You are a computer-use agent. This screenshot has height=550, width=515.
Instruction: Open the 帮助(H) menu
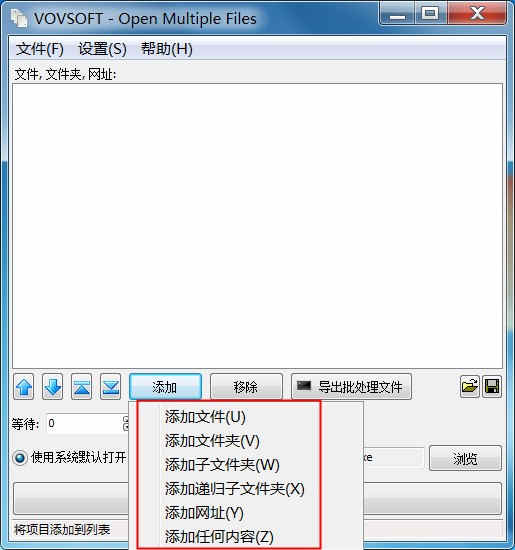click(x=167, y=49)
